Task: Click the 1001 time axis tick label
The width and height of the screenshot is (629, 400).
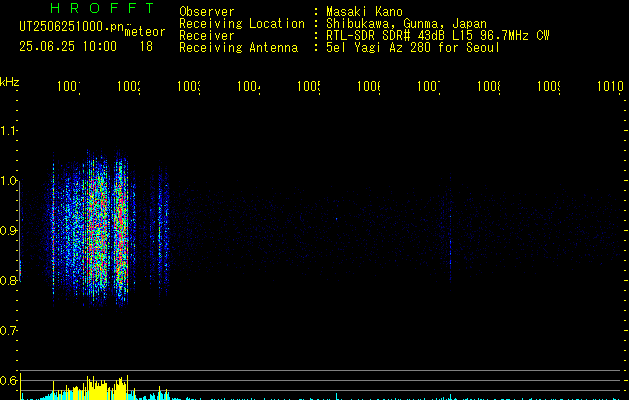Action: (x=69, y=86)
